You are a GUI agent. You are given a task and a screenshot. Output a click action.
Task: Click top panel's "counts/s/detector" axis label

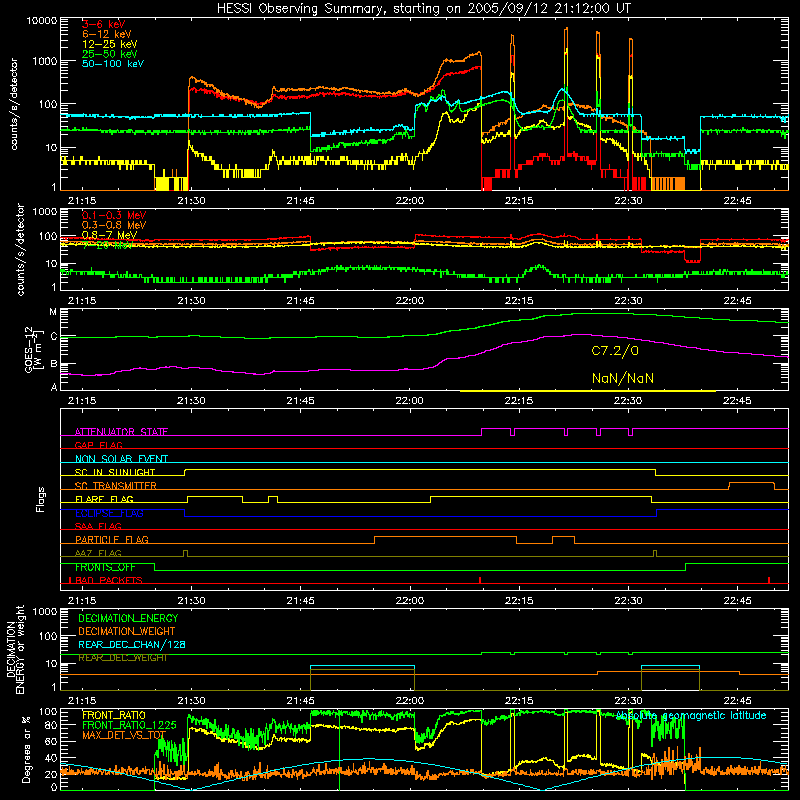[14, 104]
